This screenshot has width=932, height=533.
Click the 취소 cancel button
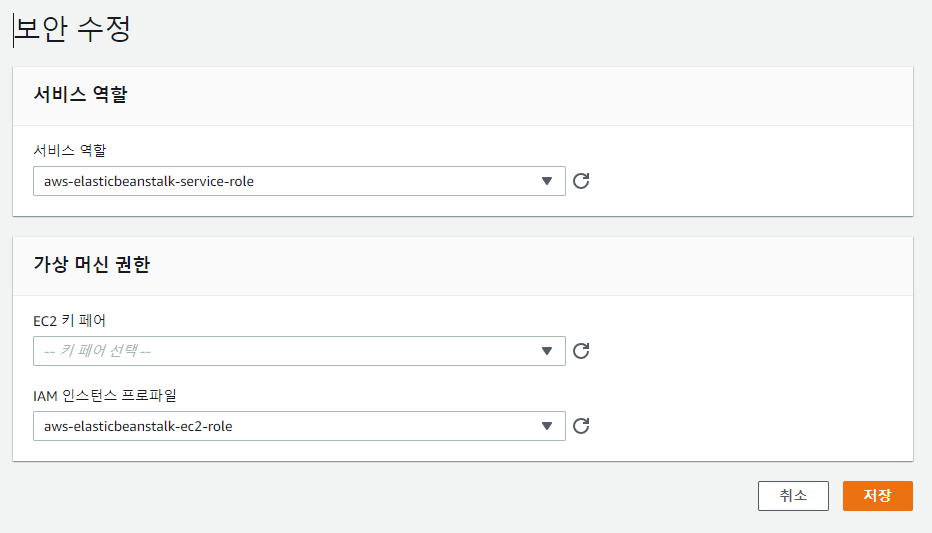coord(793,496)
